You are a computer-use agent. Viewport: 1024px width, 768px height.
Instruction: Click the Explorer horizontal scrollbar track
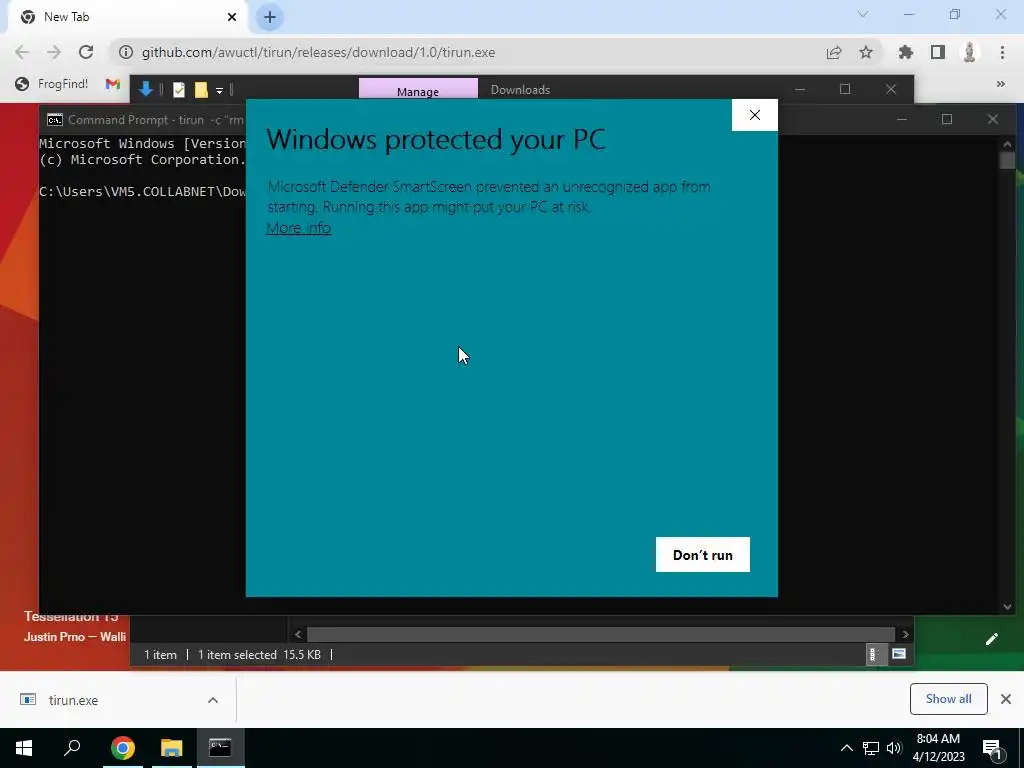pyautogui.click(x=601, y=634)
